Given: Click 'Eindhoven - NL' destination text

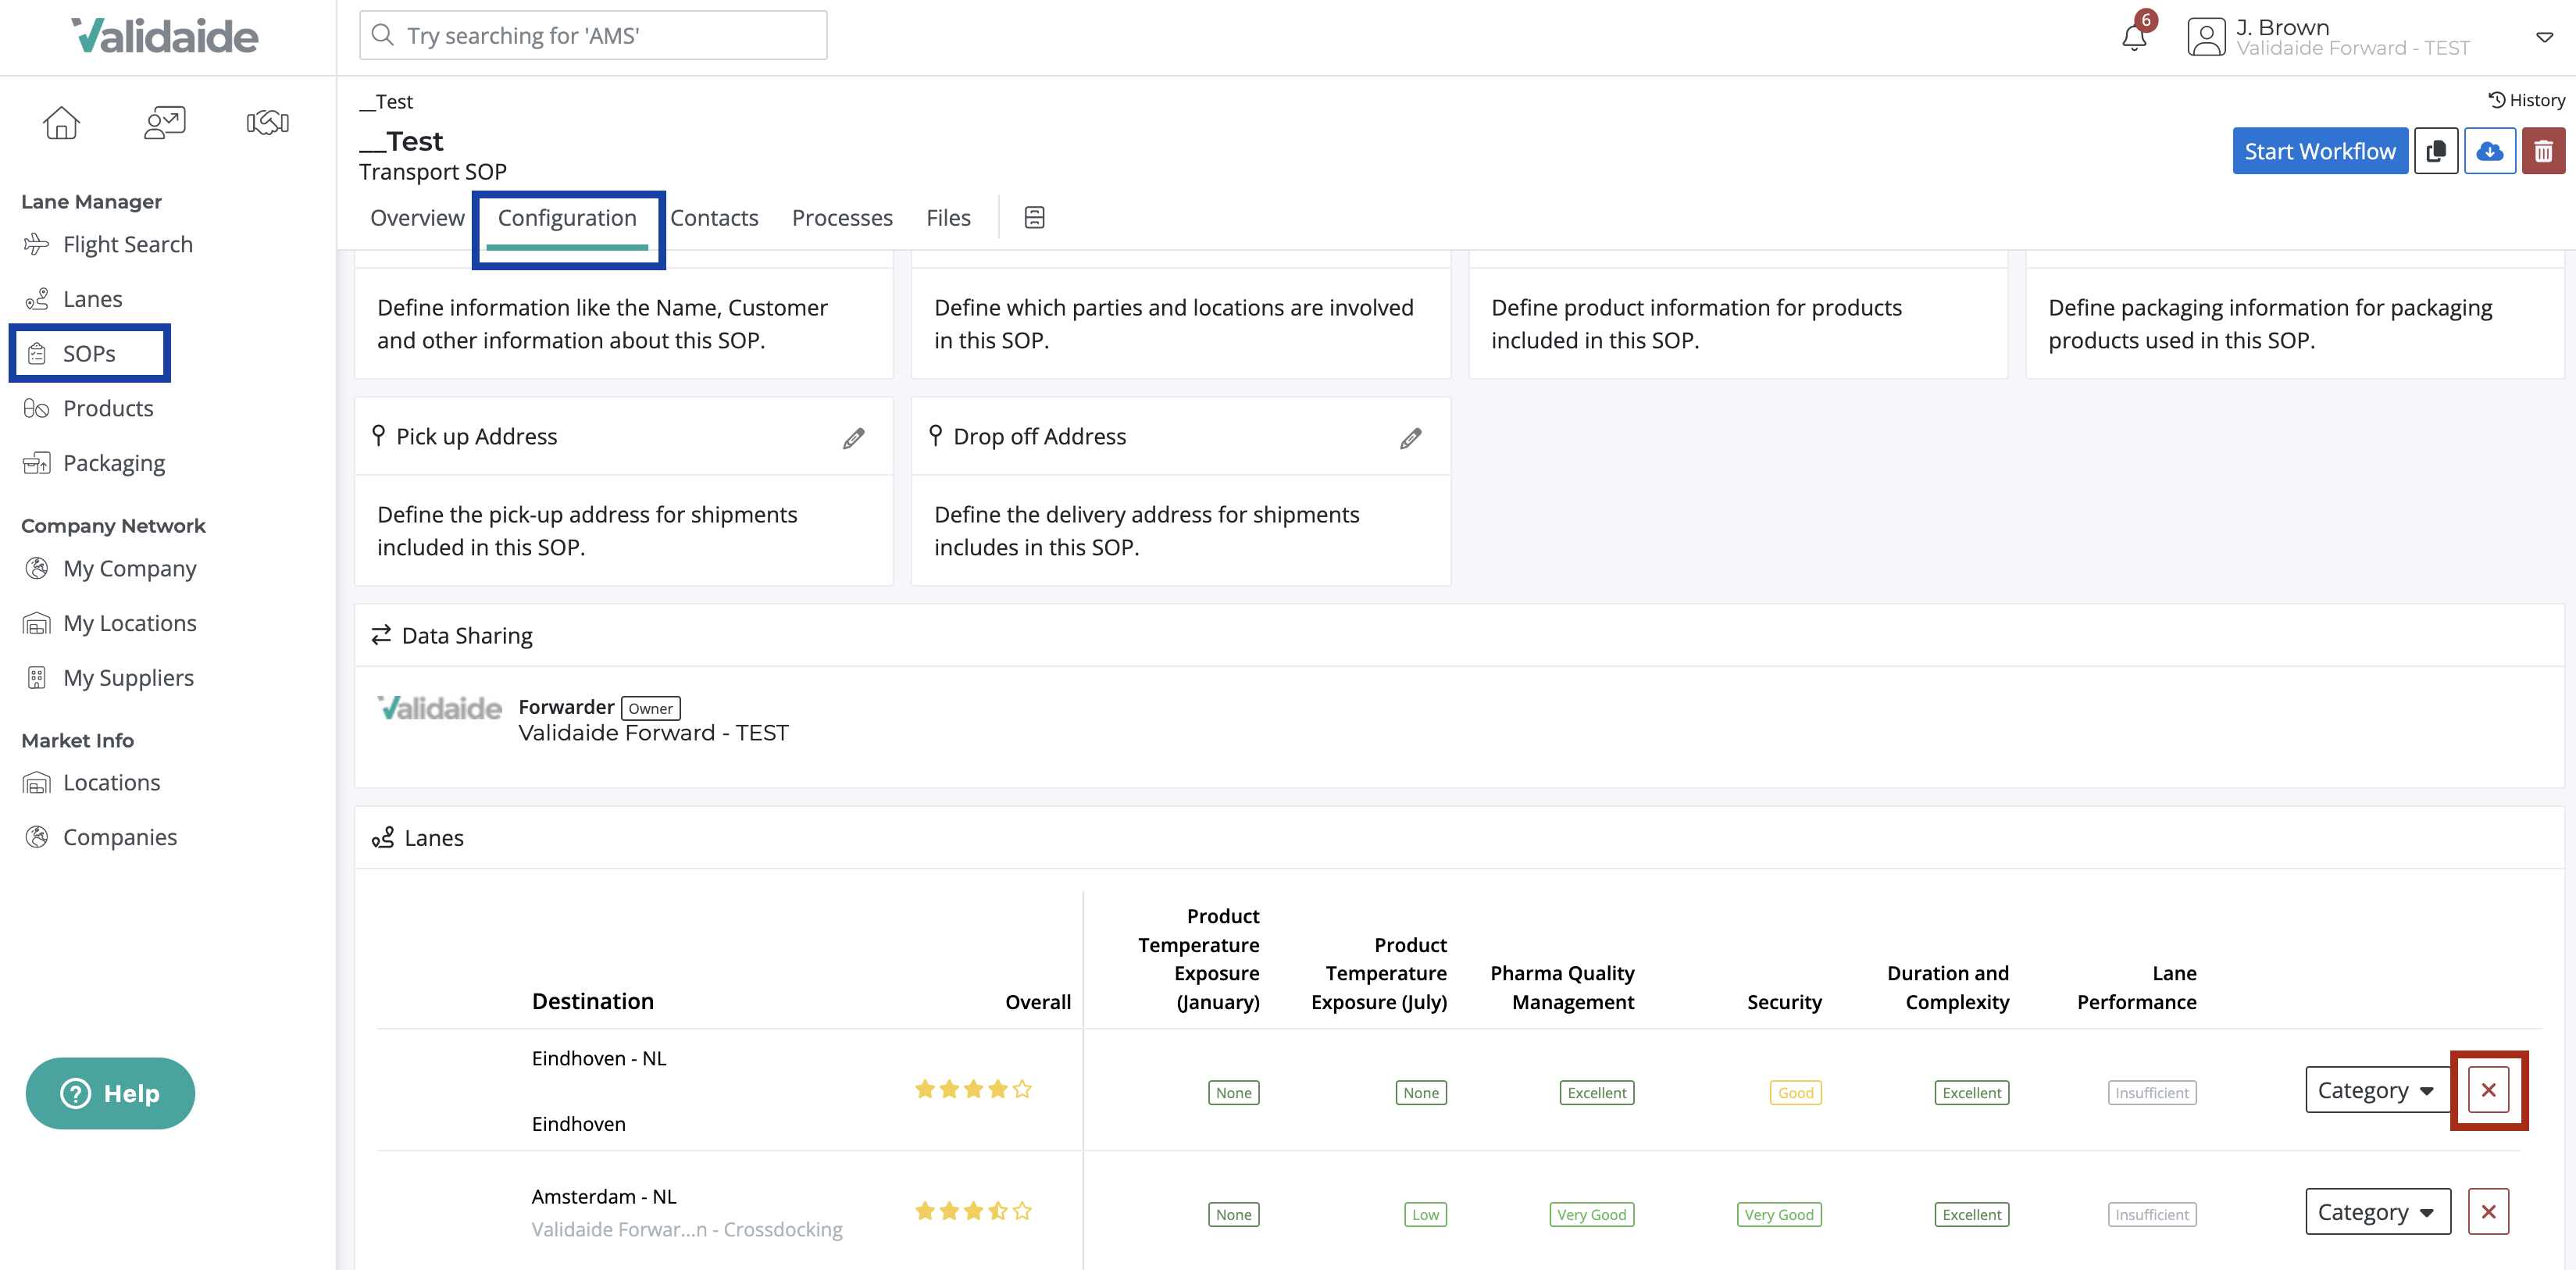Looking at the screenshot, I should pos(598,1058).
